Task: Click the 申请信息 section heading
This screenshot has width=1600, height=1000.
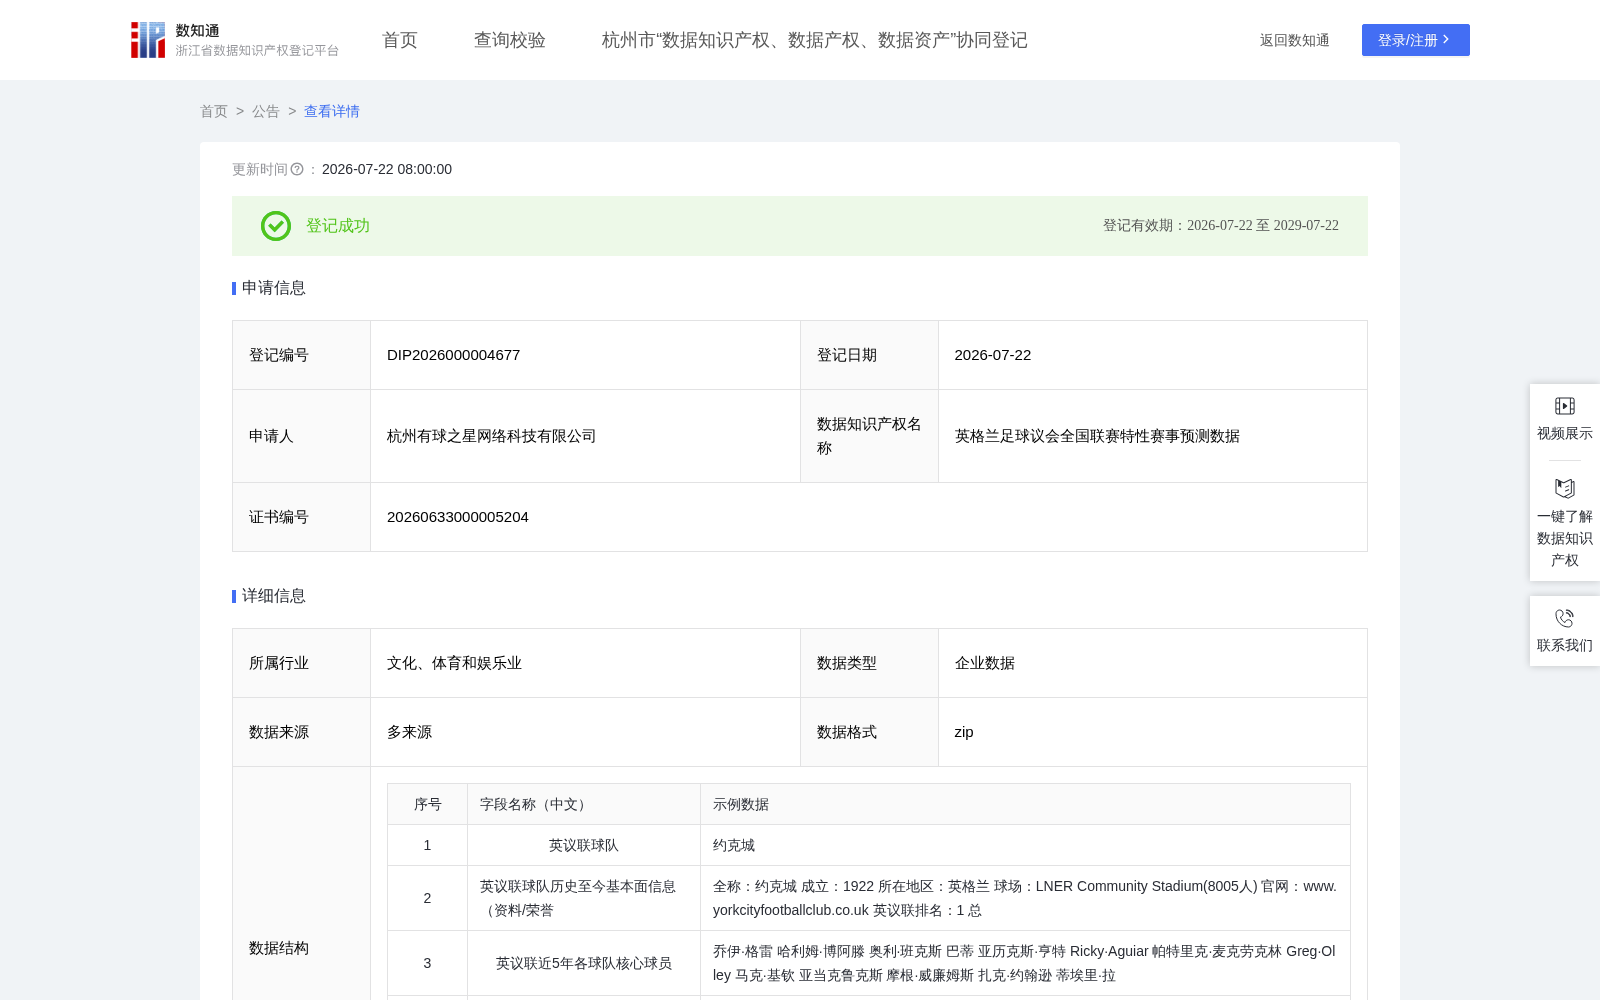Action: (273, 288)
